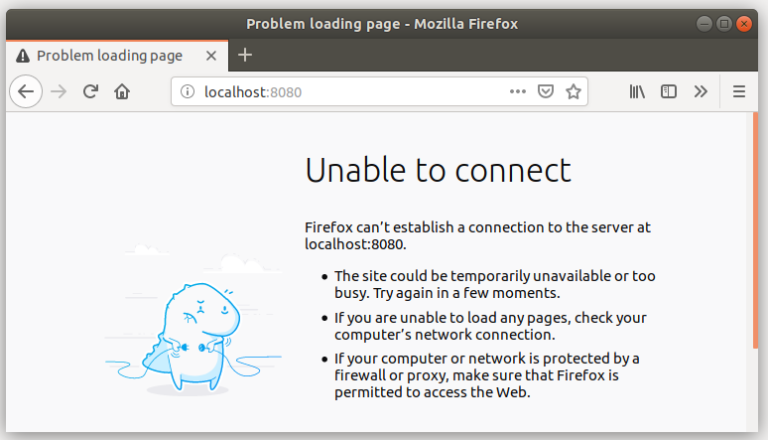Reload the current page
The height and width of the screenshot is (440, 768).
(x=90, y=92)
